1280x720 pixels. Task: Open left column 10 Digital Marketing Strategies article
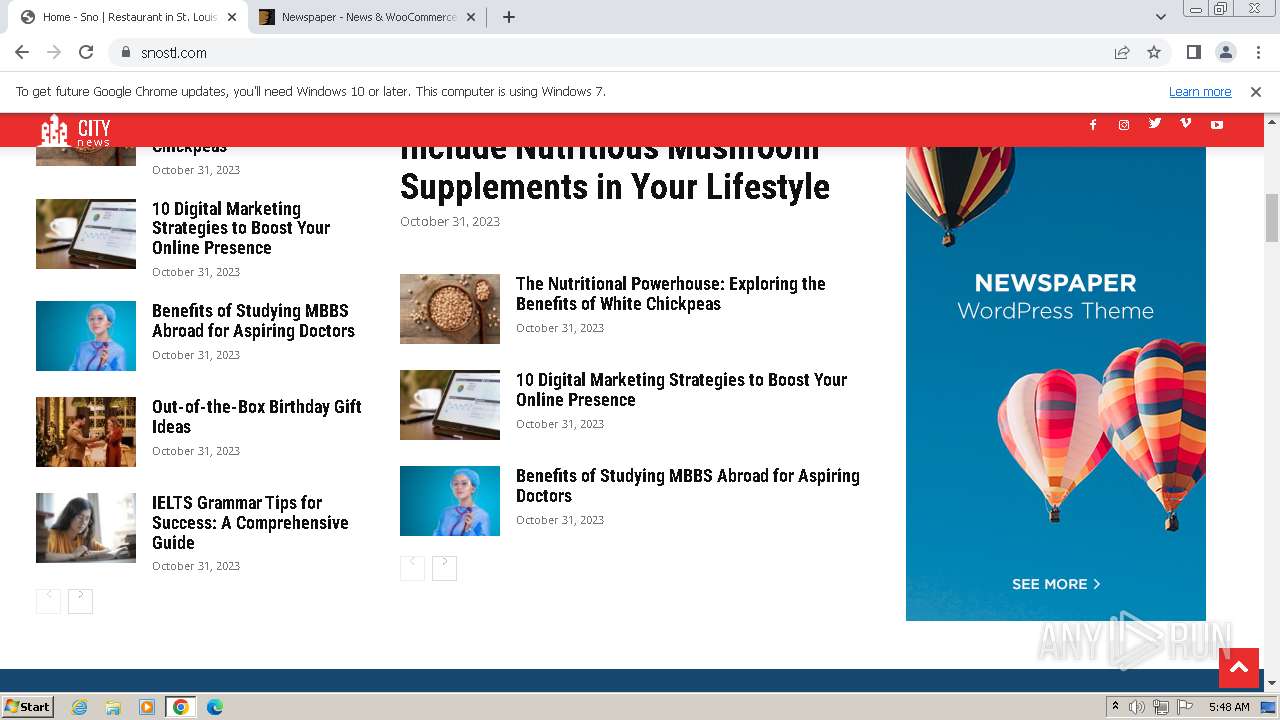pos(241,228)
